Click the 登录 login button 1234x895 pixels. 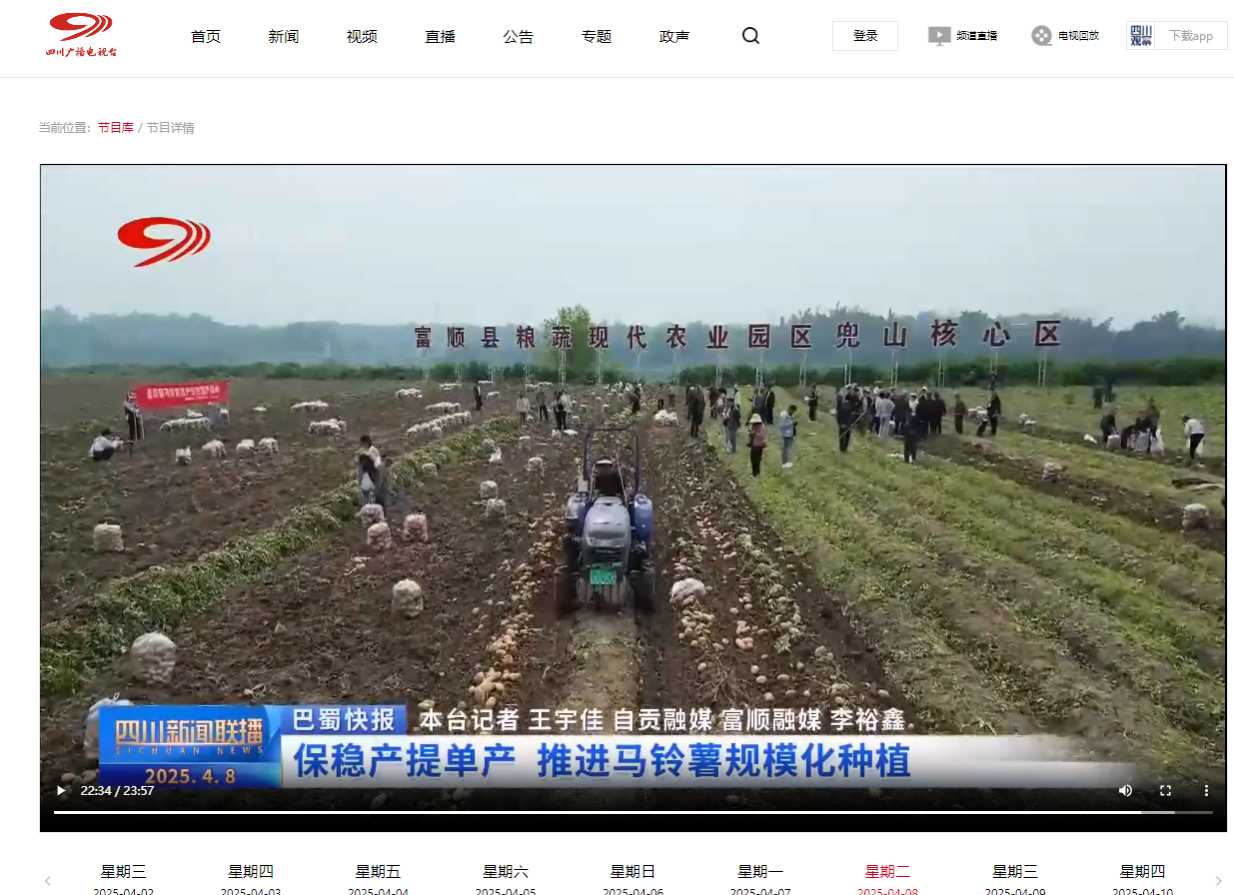[865, 36]
